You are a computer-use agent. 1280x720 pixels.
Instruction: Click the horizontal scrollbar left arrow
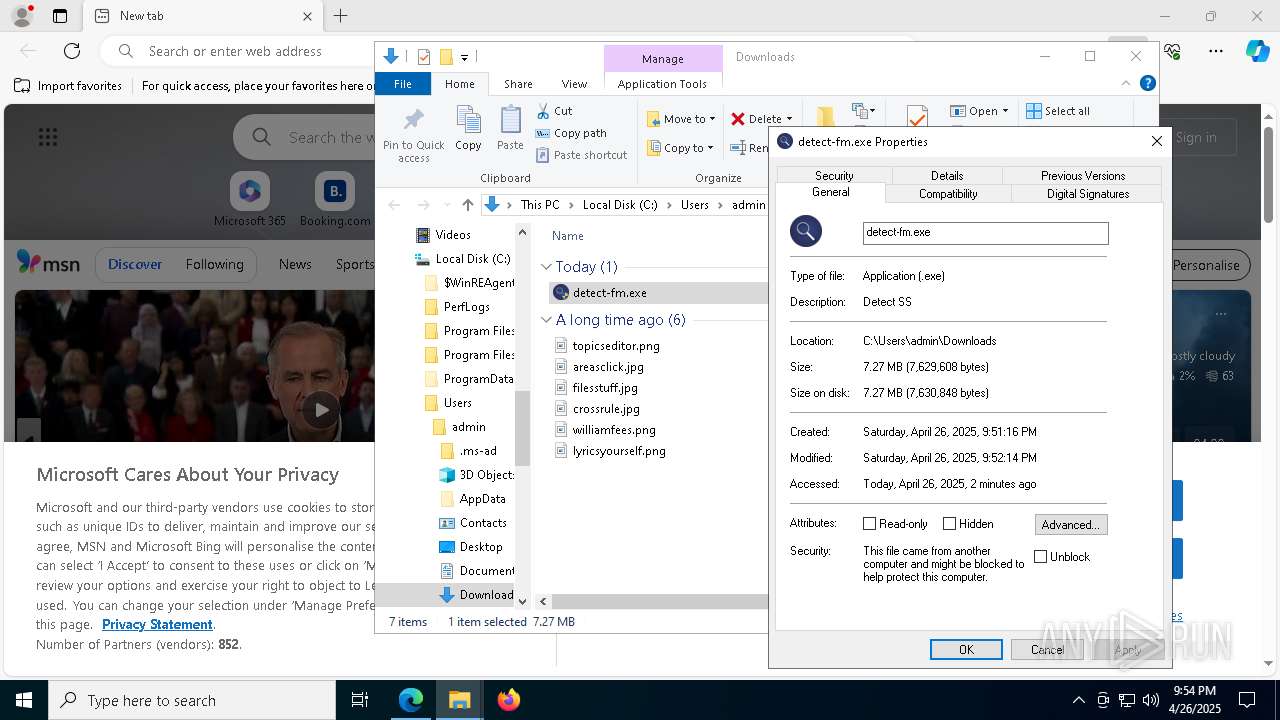pos(543,602)
